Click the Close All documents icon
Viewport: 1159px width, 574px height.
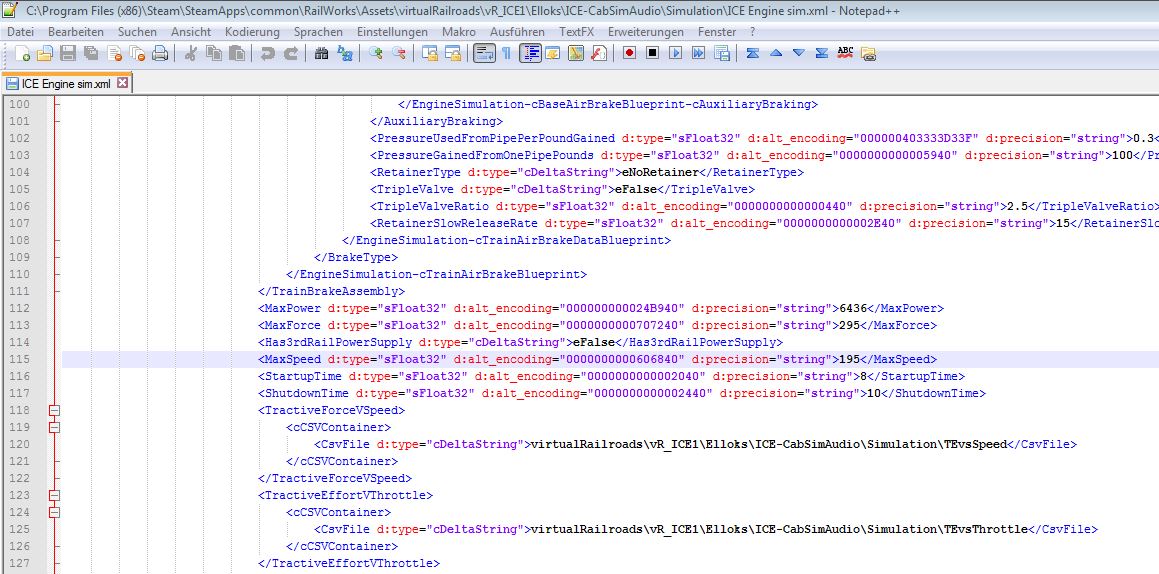(137, 53)
